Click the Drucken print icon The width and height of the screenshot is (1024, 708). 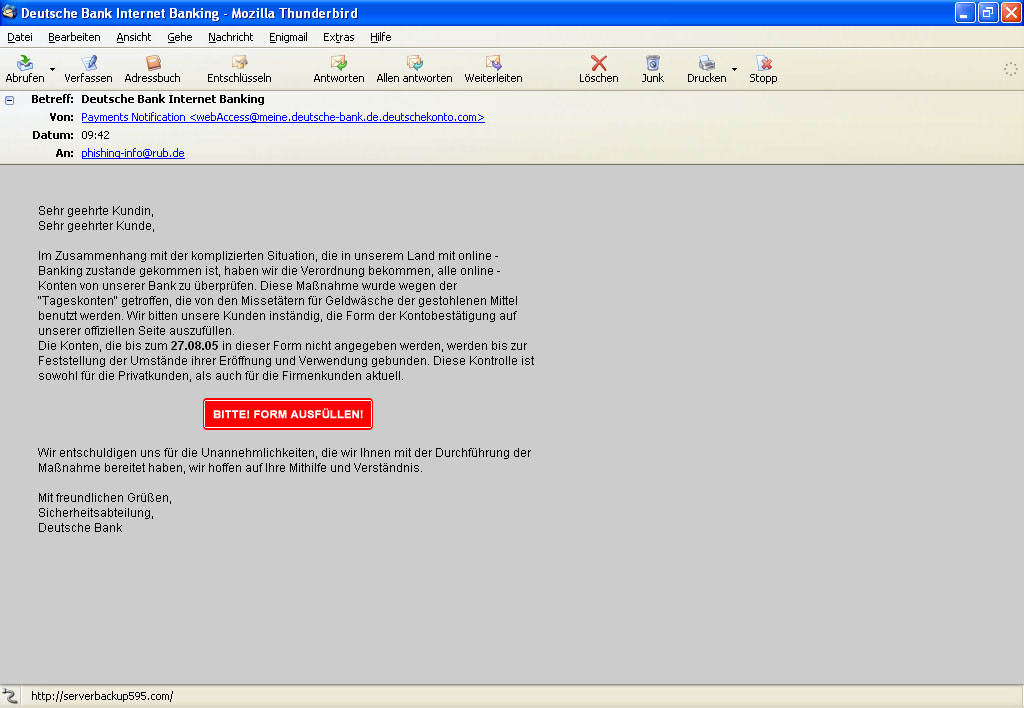point(707,63)
